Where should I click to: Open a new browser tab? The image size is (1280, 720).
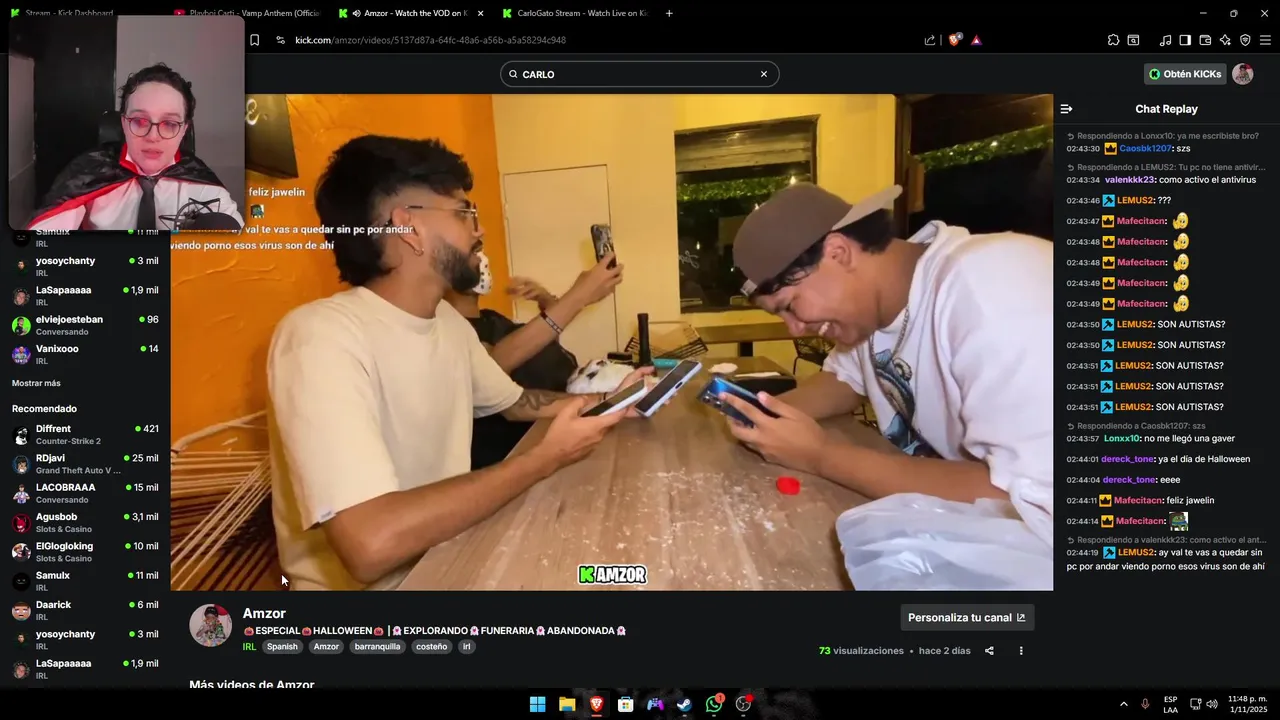669,13
